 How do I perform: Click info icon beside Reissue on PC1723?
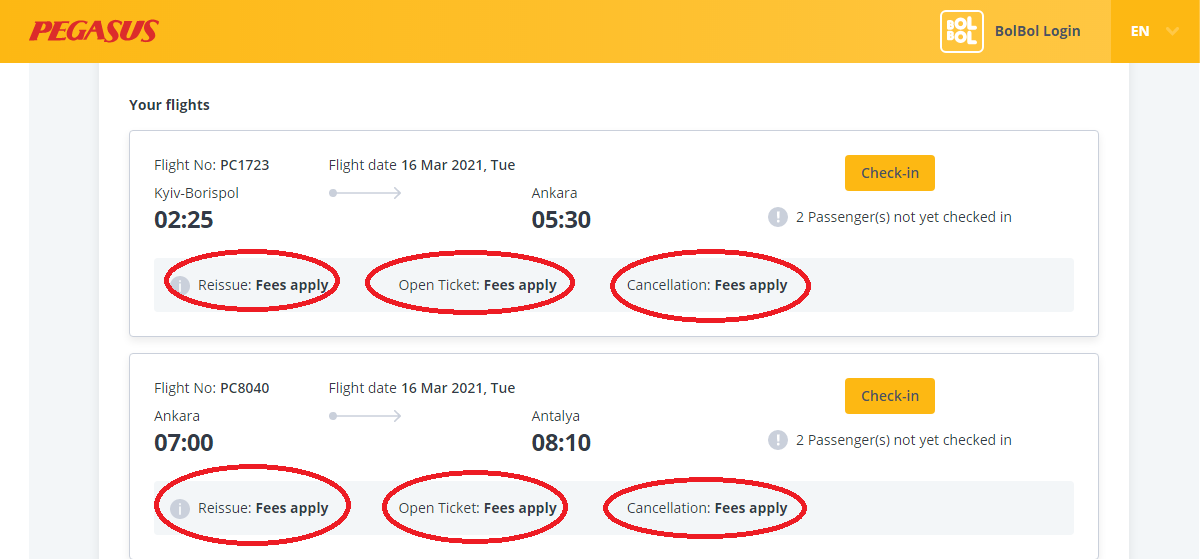coord(180,286)
